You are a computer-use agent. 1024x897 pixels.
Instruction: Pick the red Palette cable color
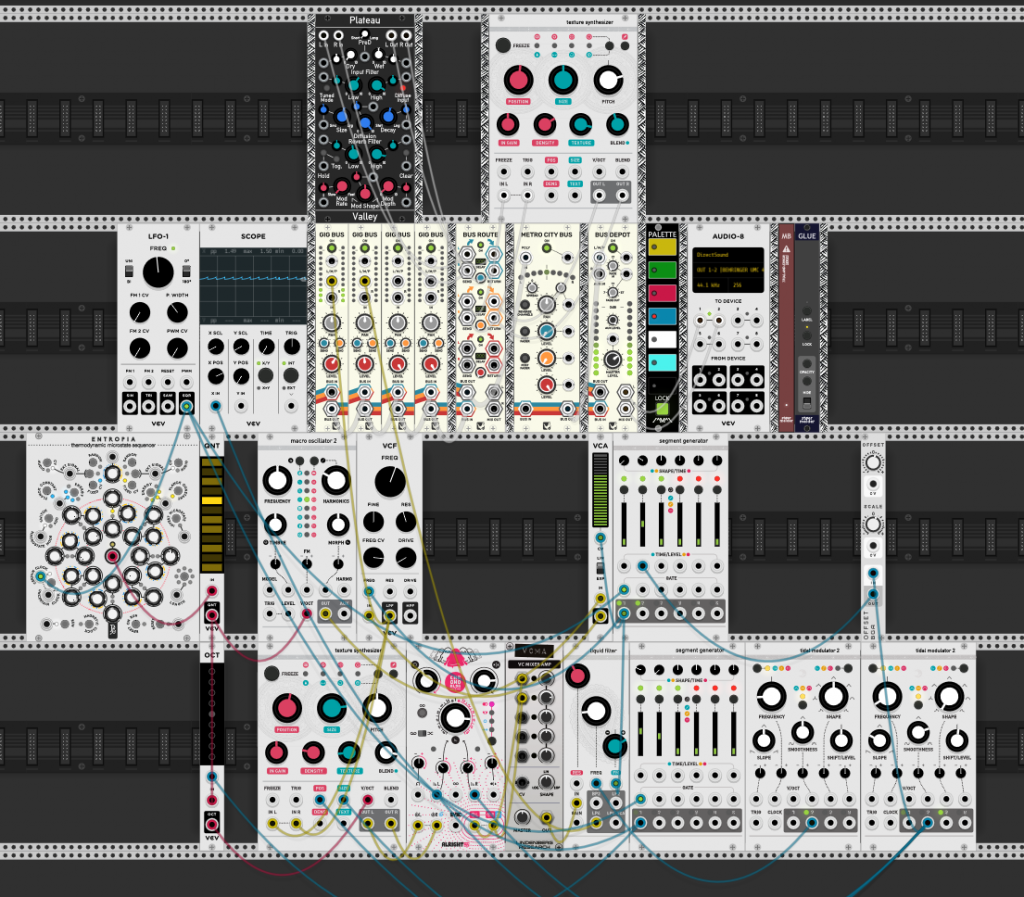click(x=662, y=293)
